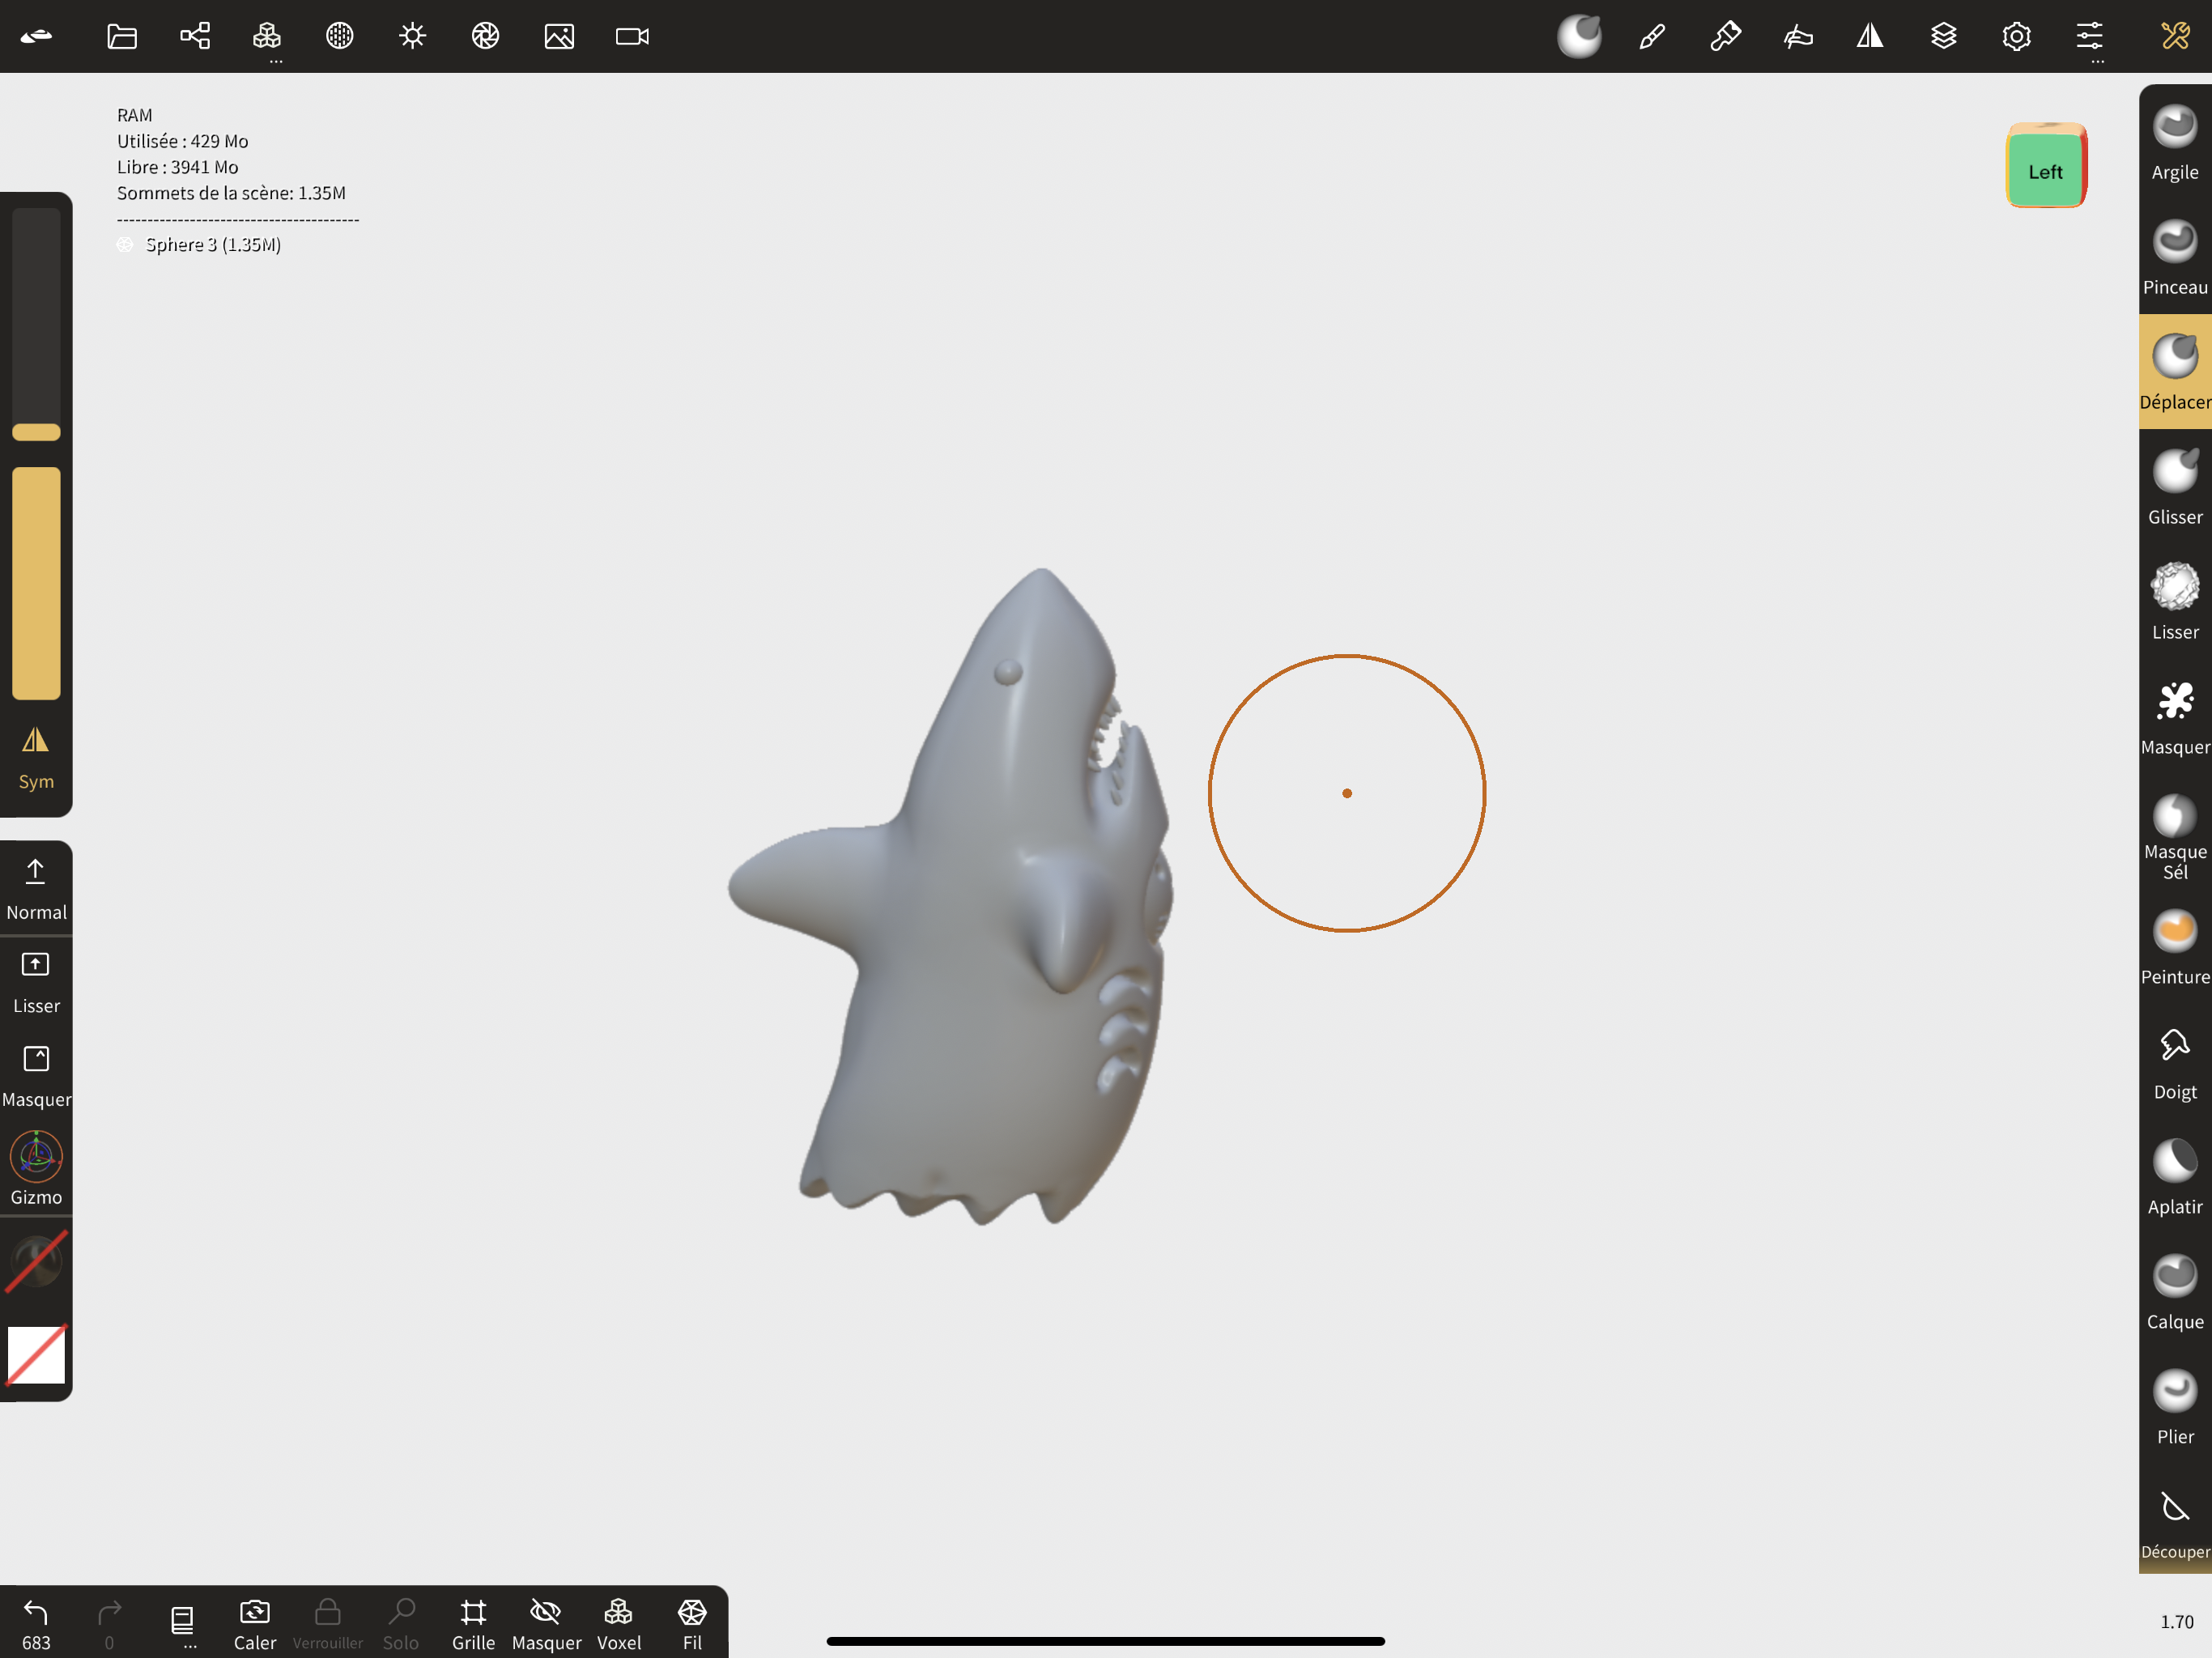2212x1658 pixels.
Task: Open the topology sphere grid menu
Action: 340,36
